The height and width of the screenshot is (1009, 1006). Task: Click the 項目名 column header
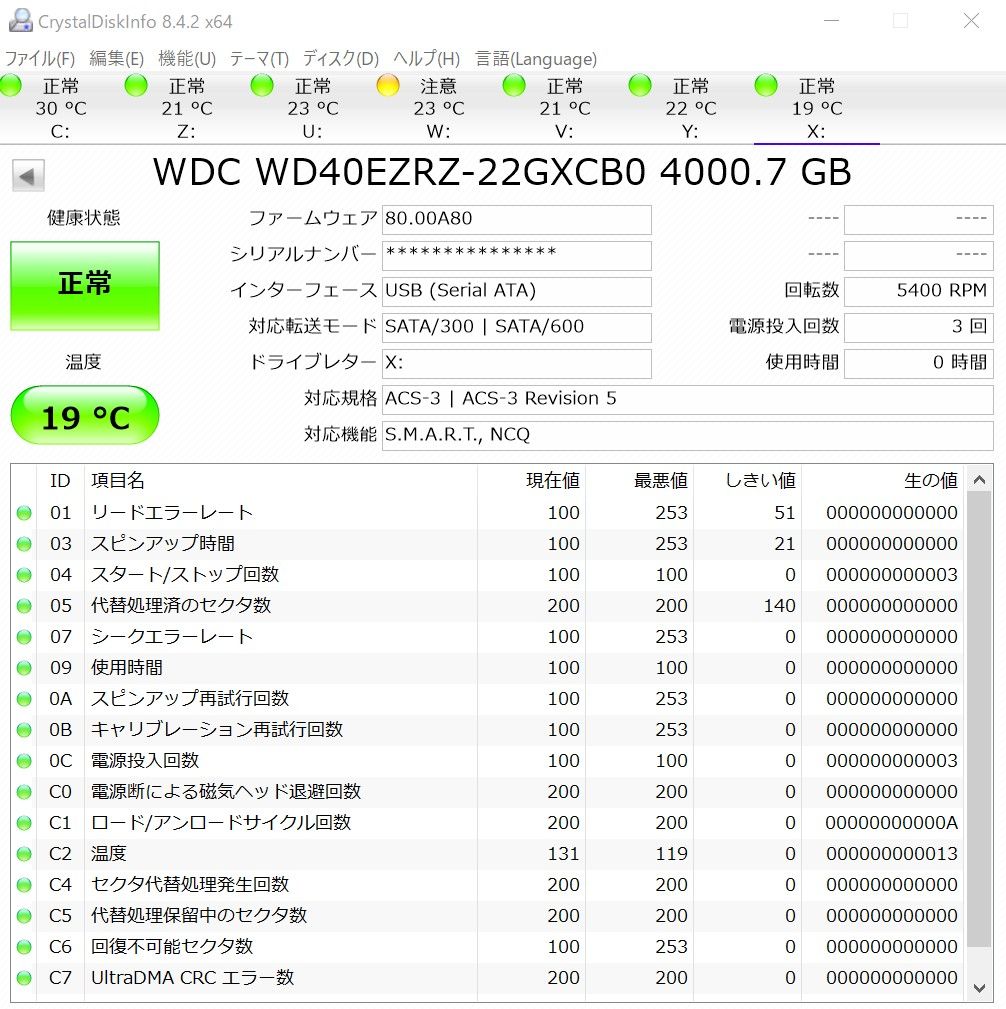coord(281,481)
